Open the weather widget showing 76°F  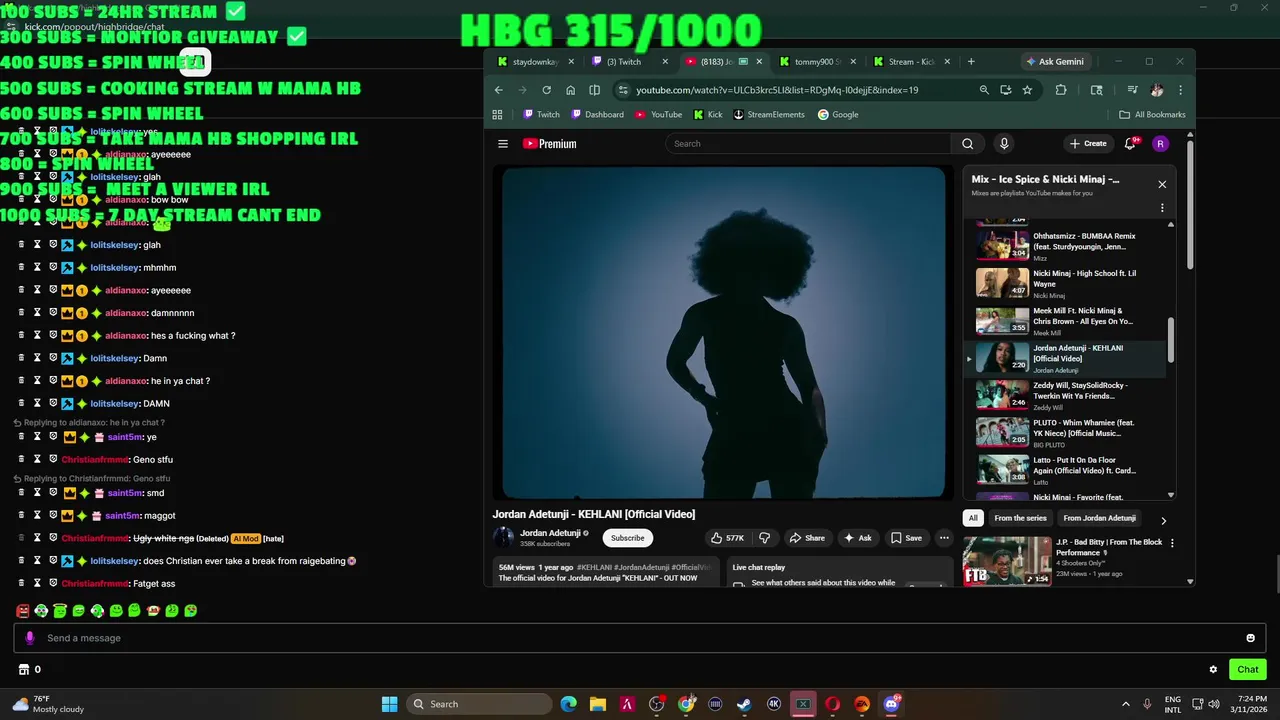tap(48, 704)
